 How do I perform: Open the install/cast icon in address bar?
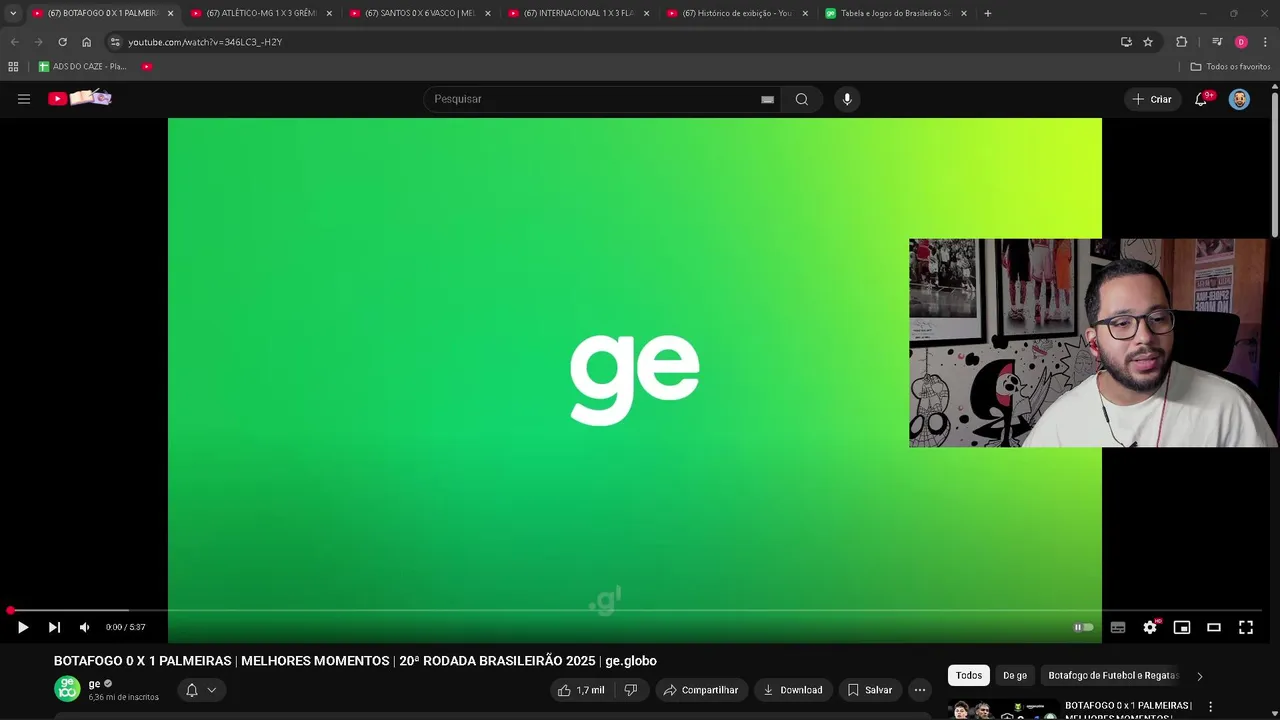point(1126,42)
